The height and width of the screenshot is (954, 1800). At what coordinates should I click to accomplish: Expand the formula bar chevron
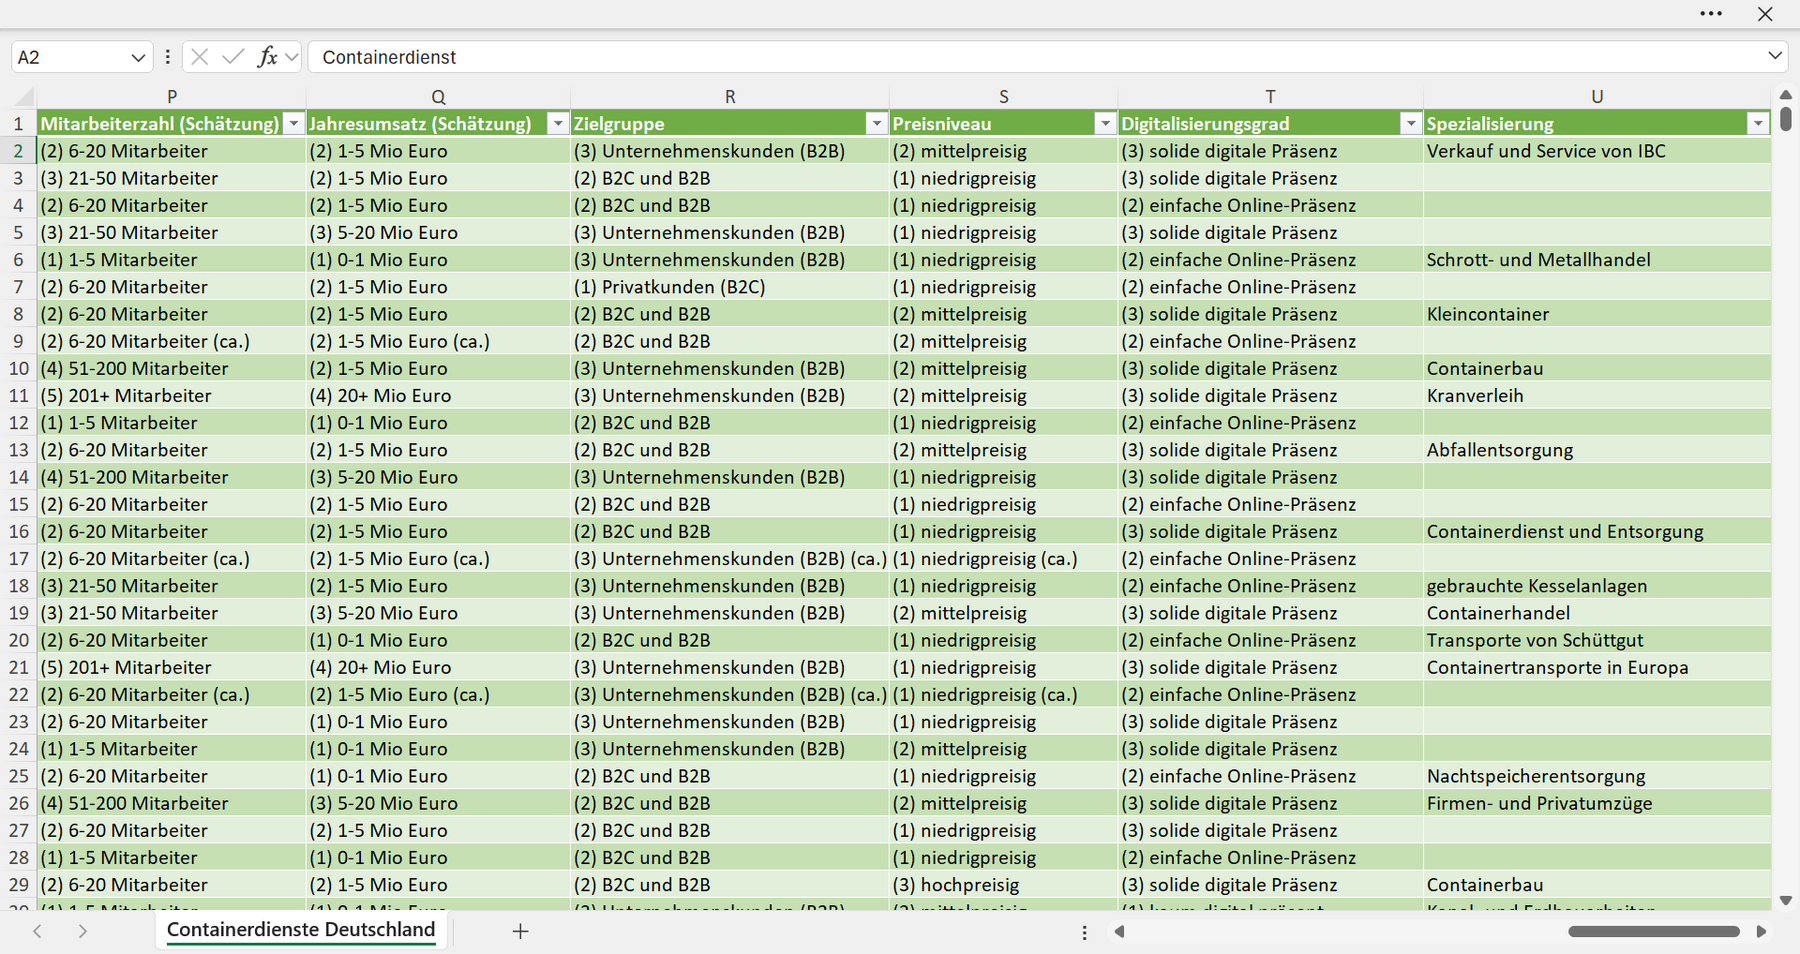pyautogui.click(x=1775, y=56)
